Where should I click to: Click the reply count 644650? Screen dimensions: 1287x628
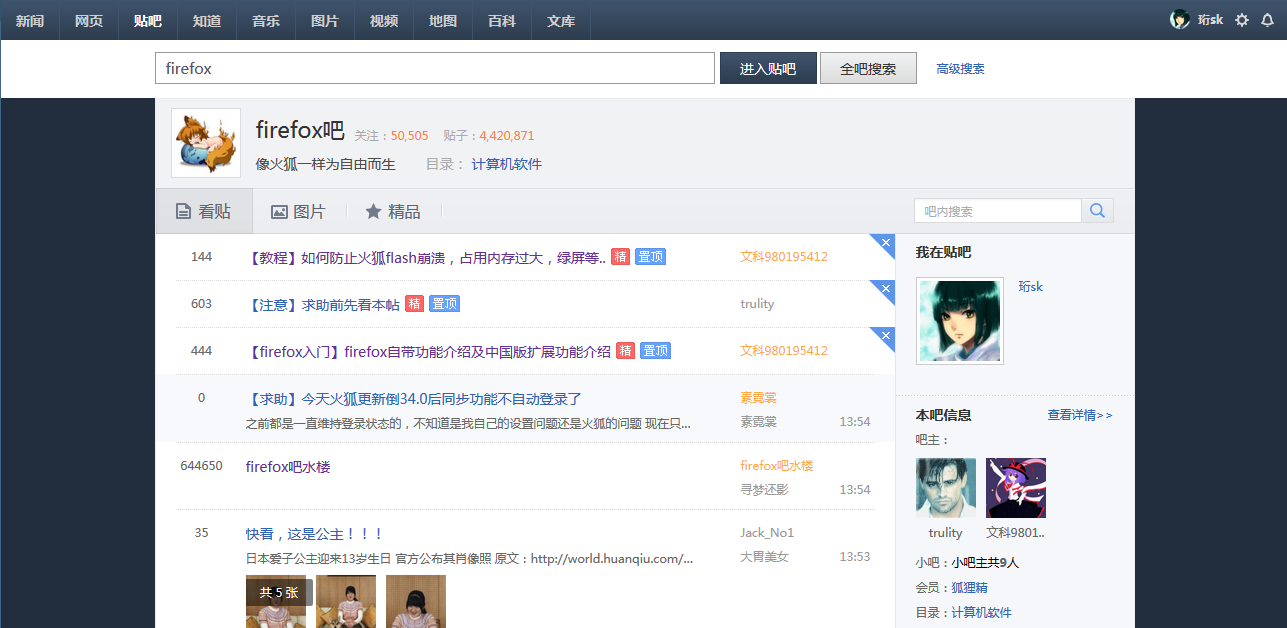pos(201,466)
